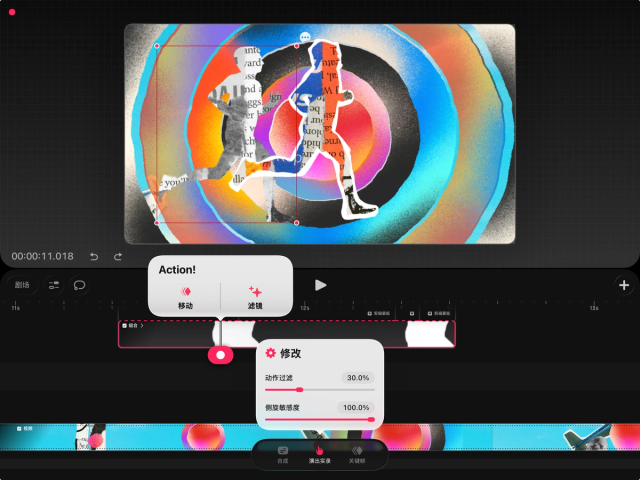Click the 11s mark on timeline ruler
This screenshot has height=480, width=640.
pyautogui.click(x=16, y=307)
